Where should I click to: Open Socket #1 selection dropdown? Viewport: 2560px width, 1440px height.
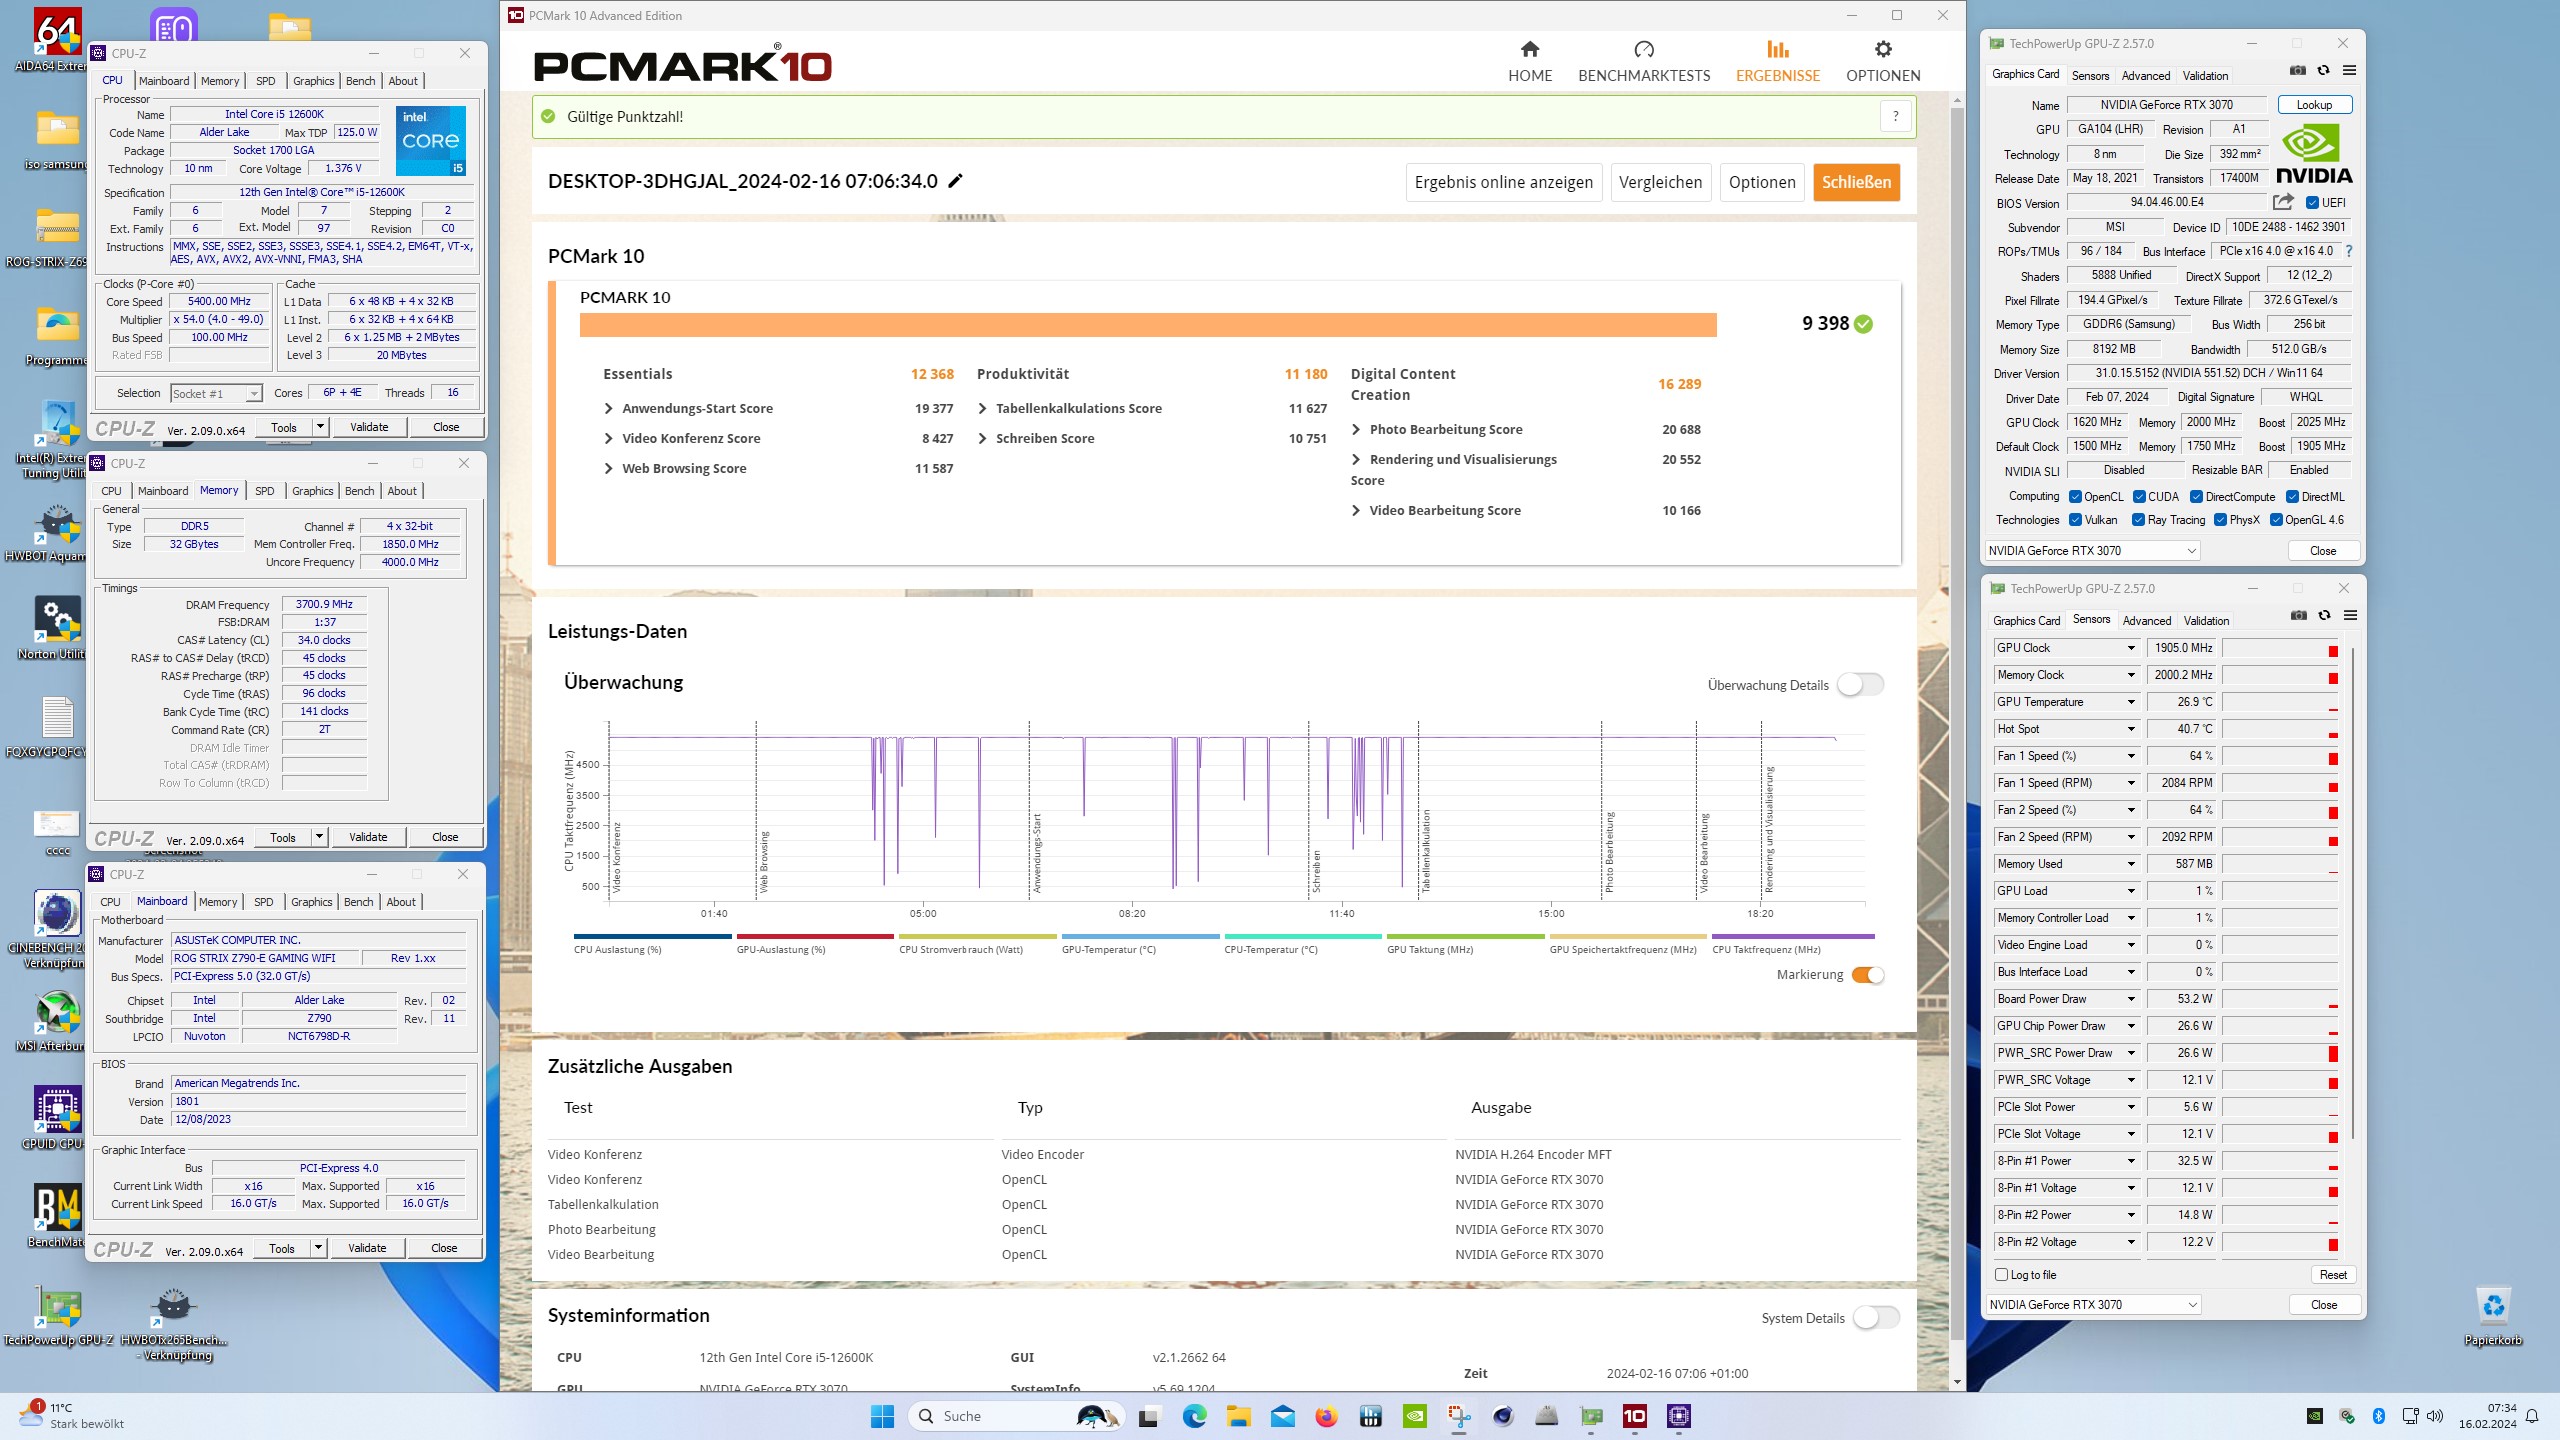coord(216,394)
